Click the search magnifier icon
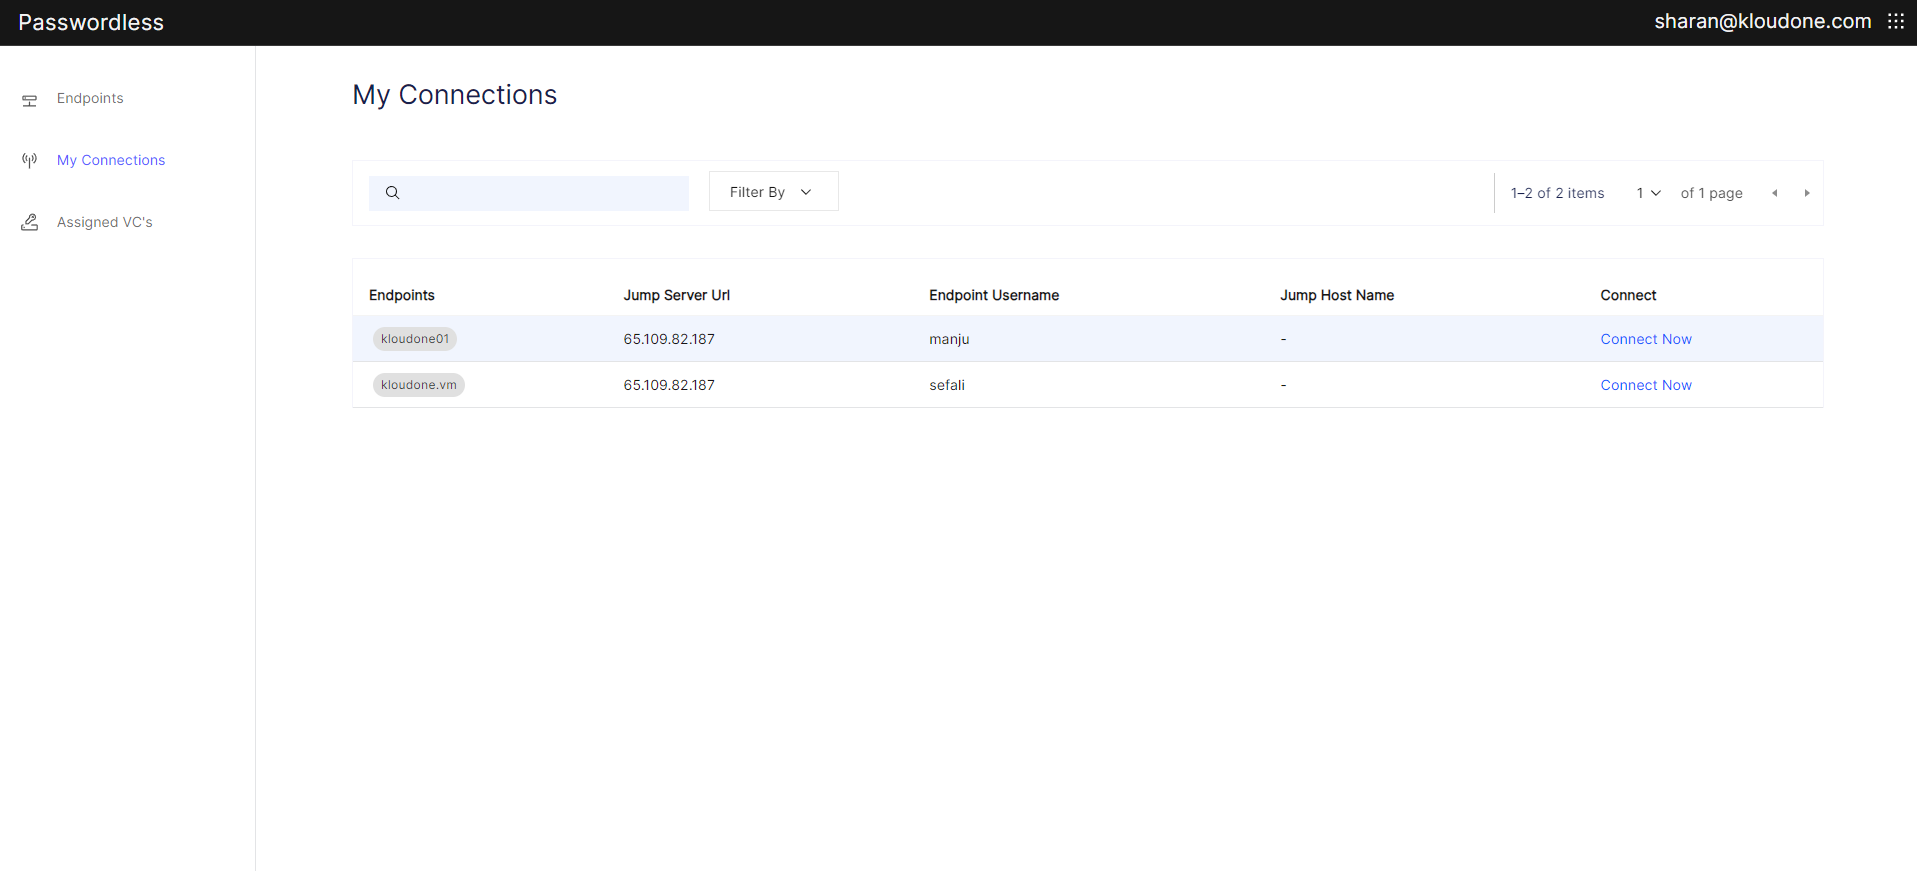1917x871 pixels. tap(392, 193)
